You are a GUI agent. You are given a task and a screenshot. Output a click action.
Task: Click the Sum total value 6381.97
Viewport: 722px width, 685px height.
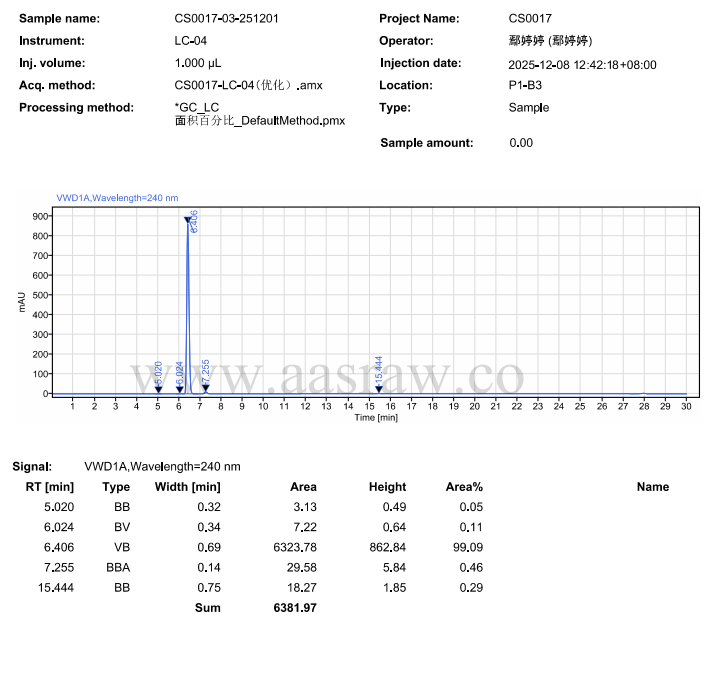[x=295, y=607]
